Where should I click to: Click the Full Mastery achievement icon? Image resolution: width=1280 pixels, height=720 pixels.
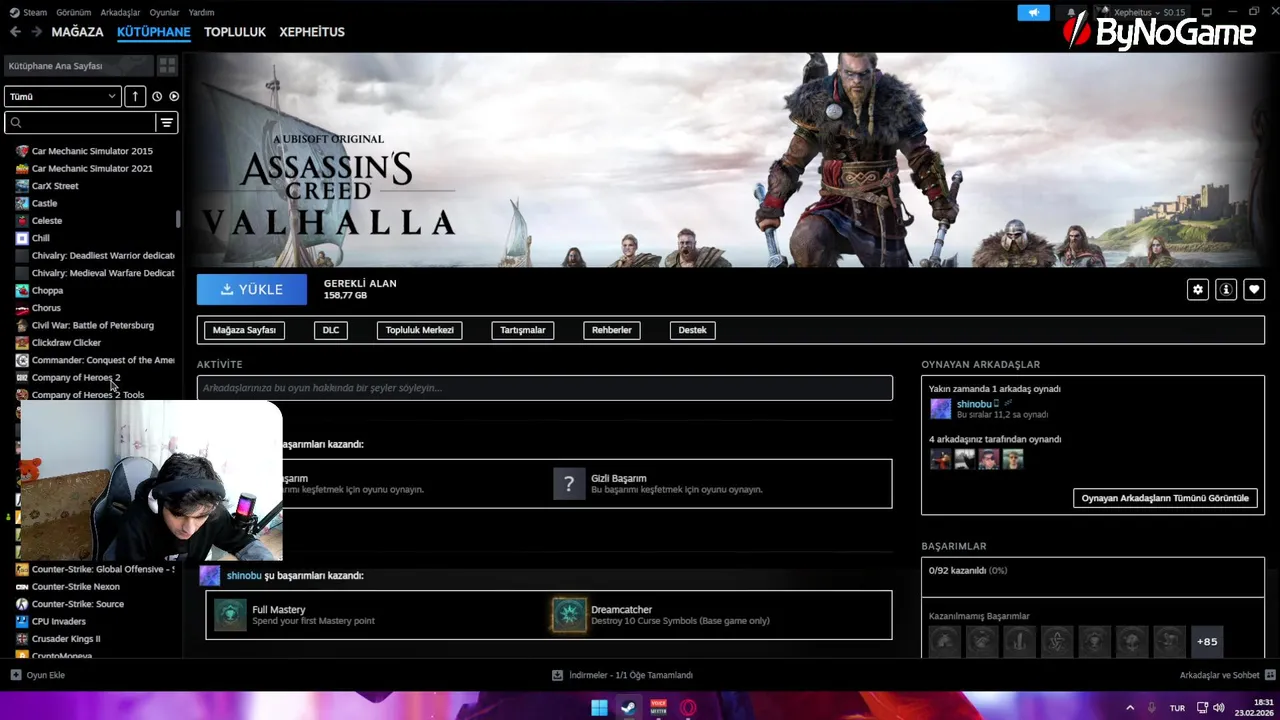coord(230,614)
